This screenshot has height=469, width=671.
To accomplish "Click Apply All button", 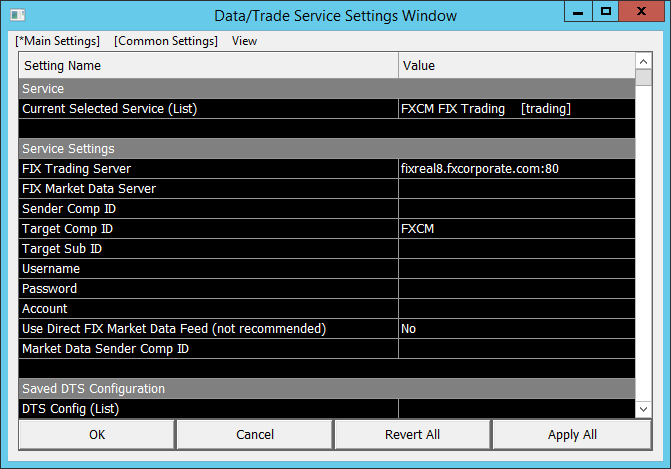I will pos(572,434).
